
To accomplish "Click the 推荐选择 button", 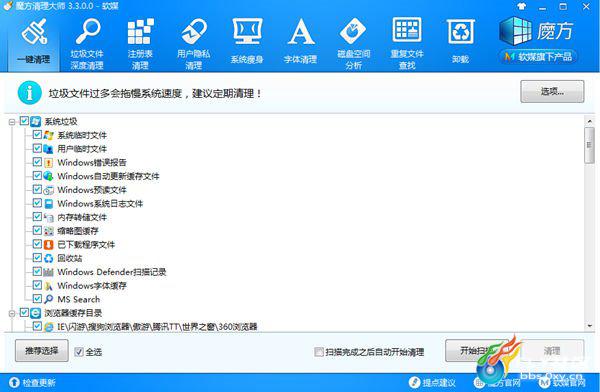I will click(42, 350).
